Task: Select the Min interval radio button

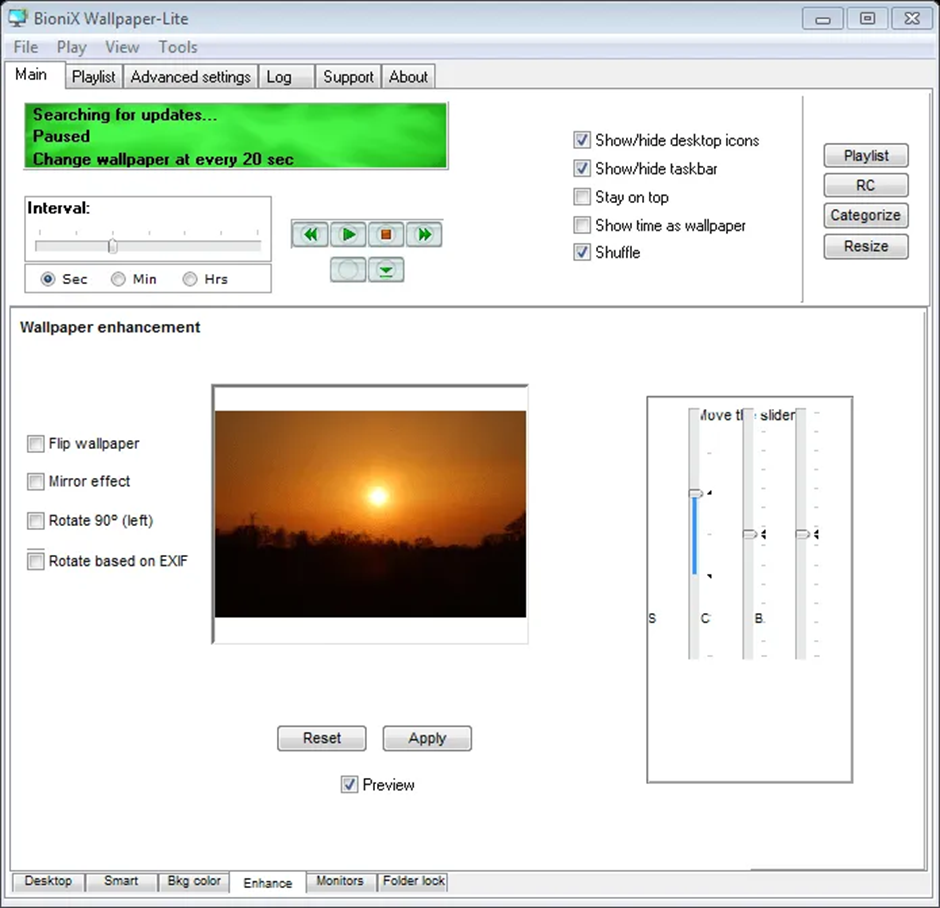Action: tap(118, 279)
